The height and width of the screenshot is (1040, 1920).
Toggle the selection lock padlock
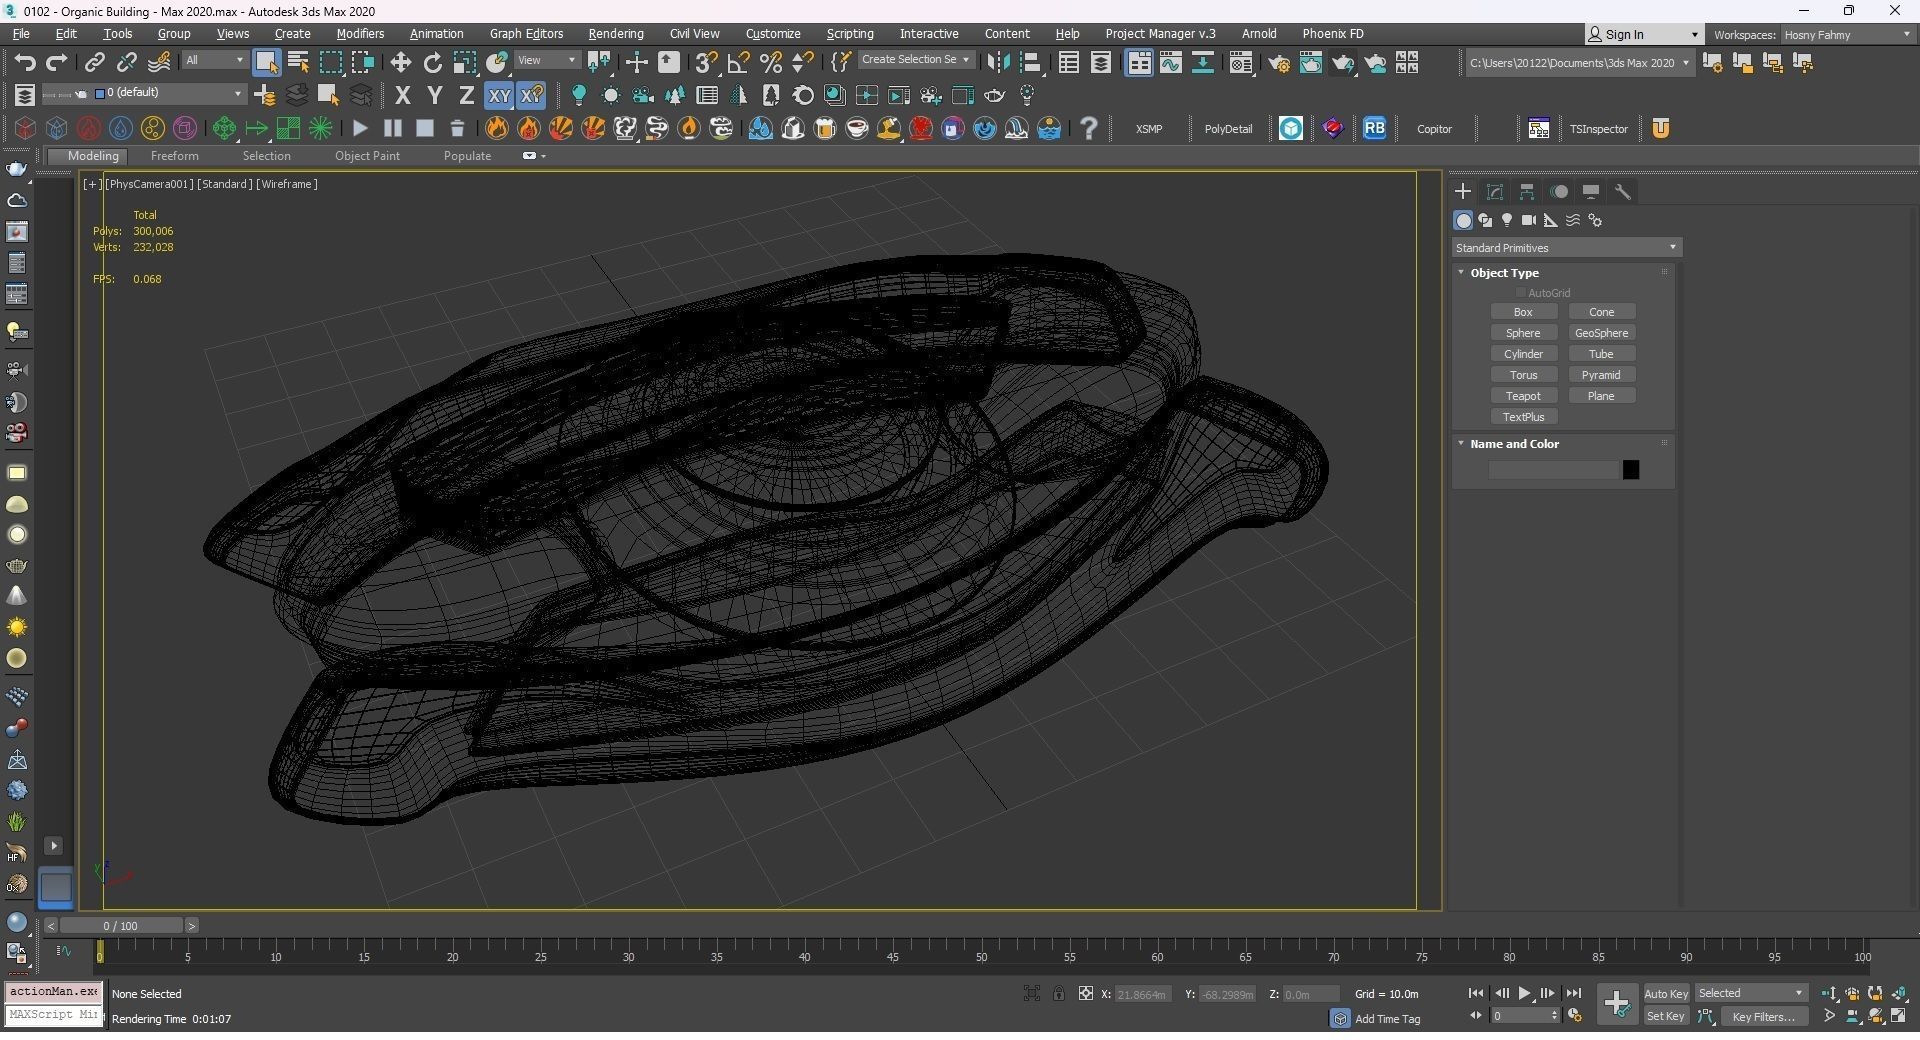coord(1058,993)
